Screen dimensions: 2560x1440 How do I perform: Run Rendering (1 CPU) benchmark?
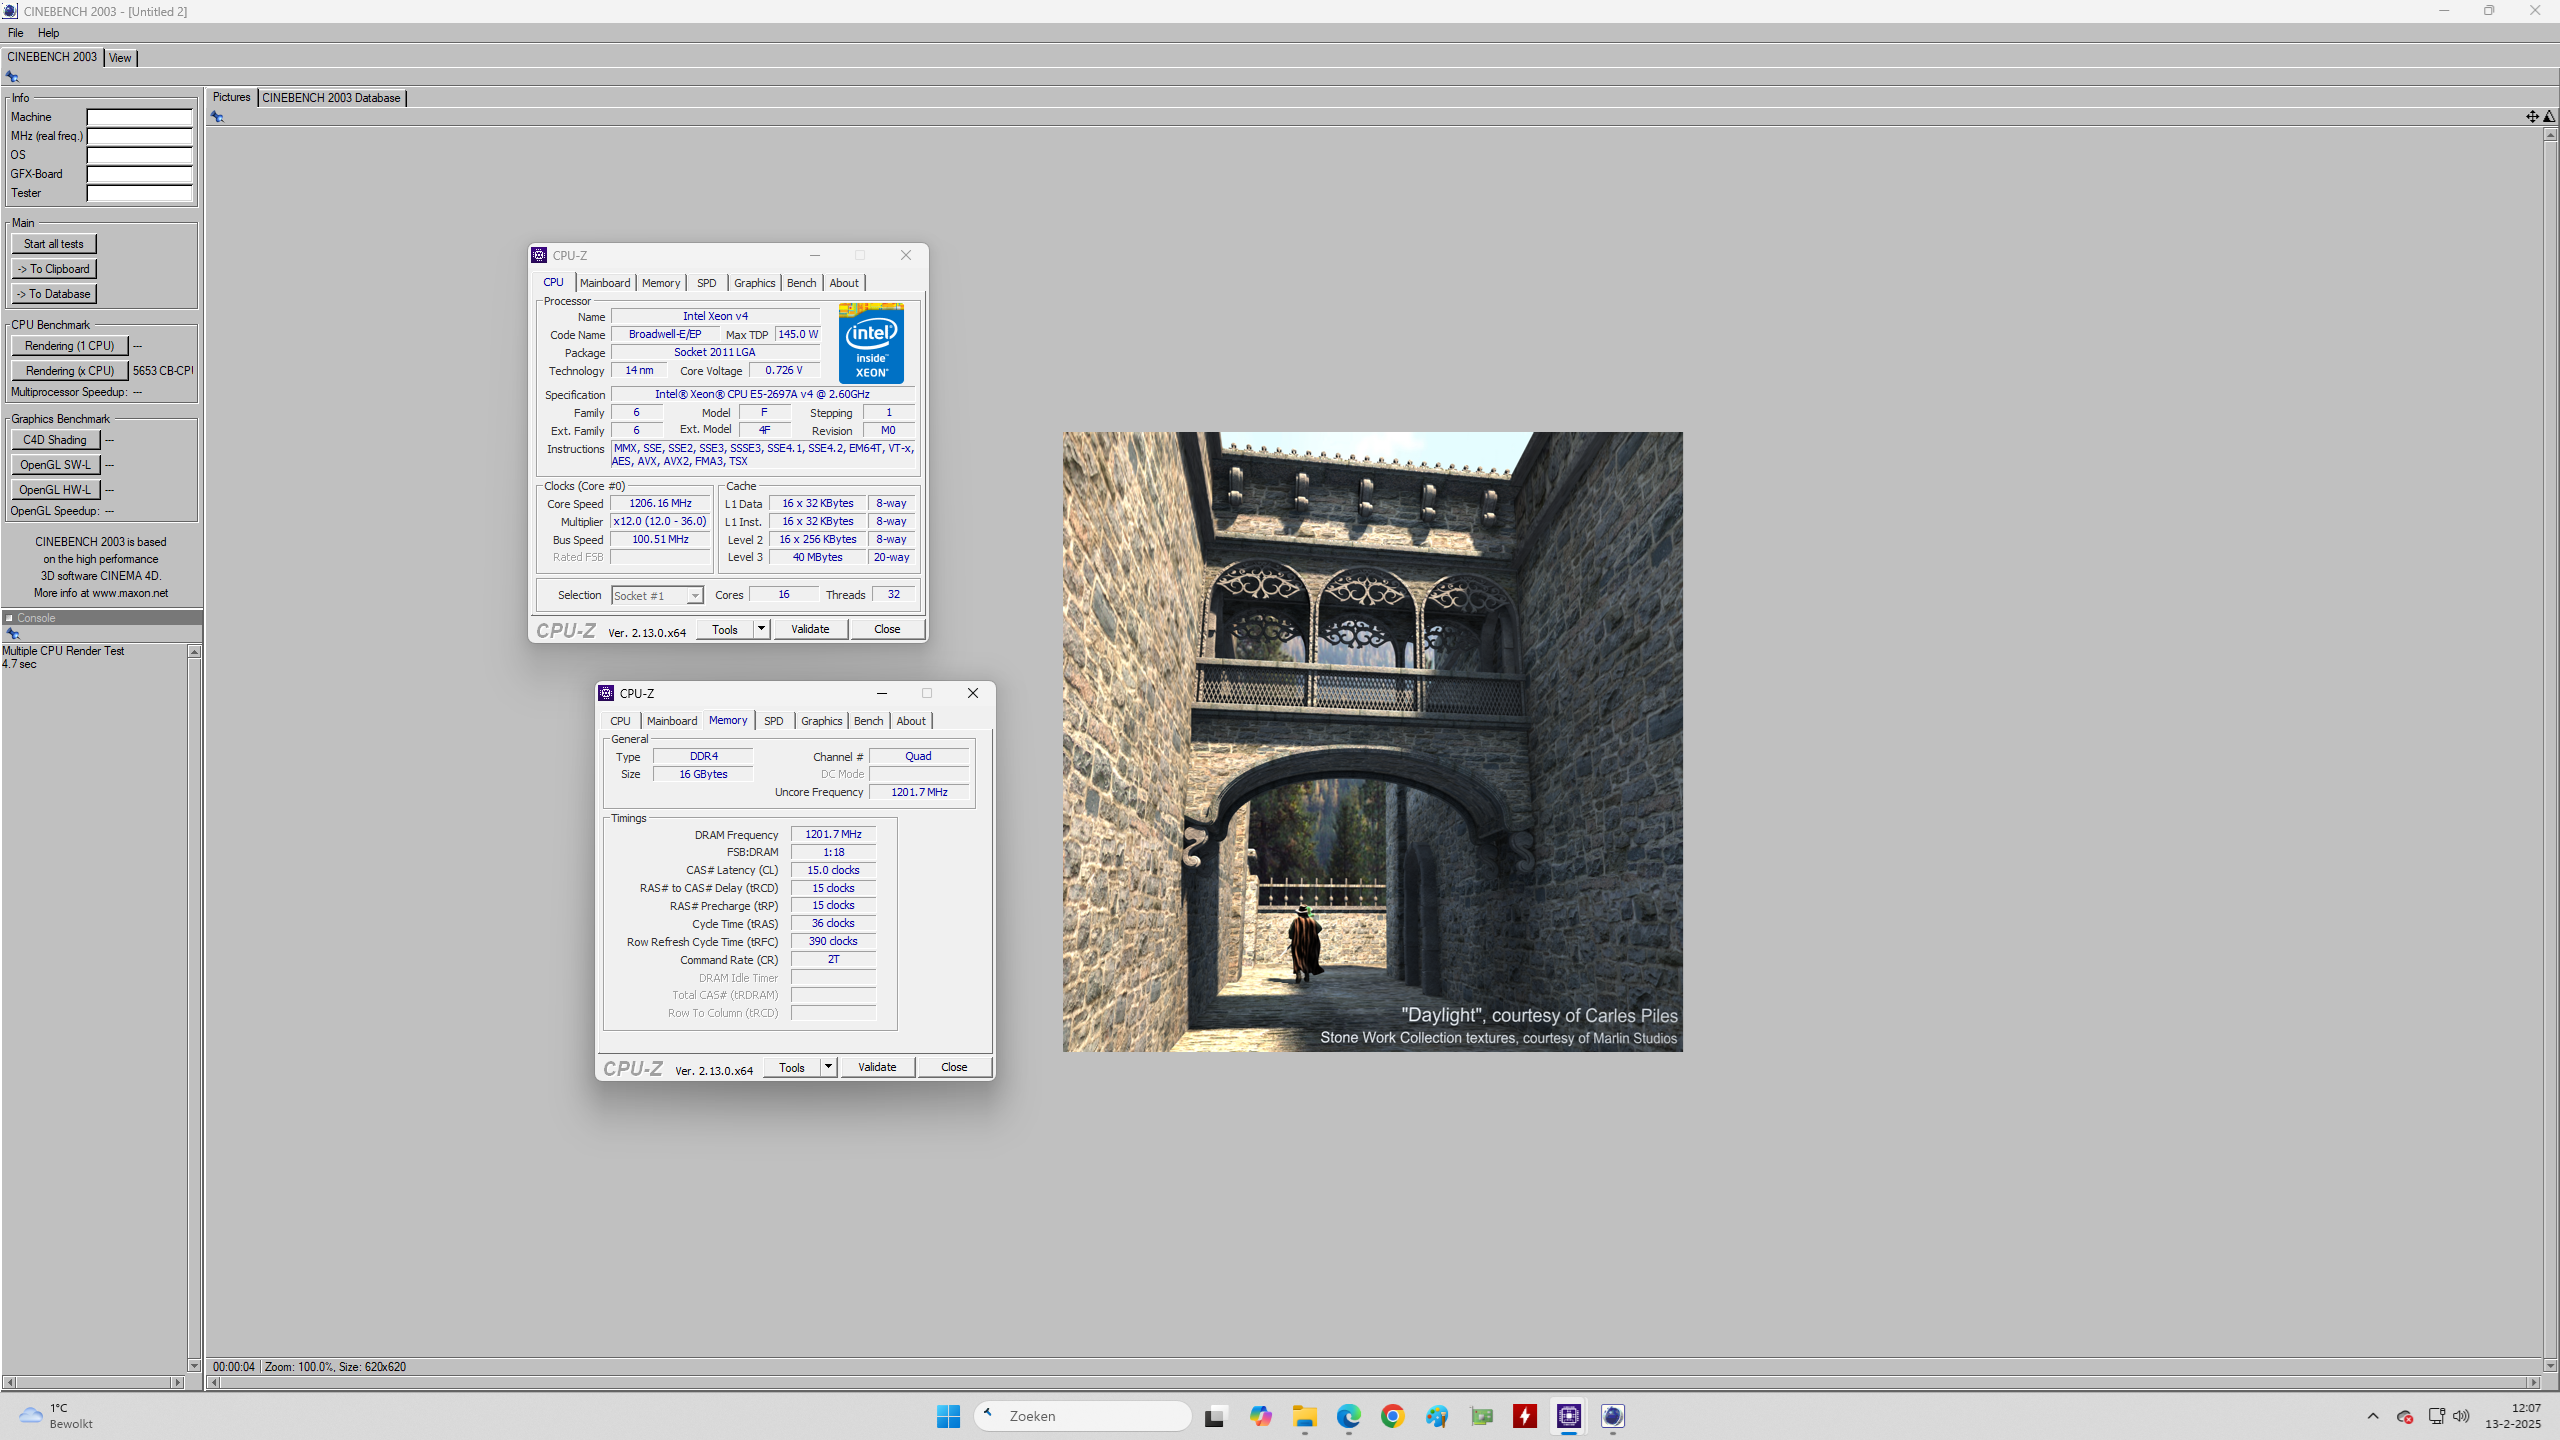[x=70, y=346]
